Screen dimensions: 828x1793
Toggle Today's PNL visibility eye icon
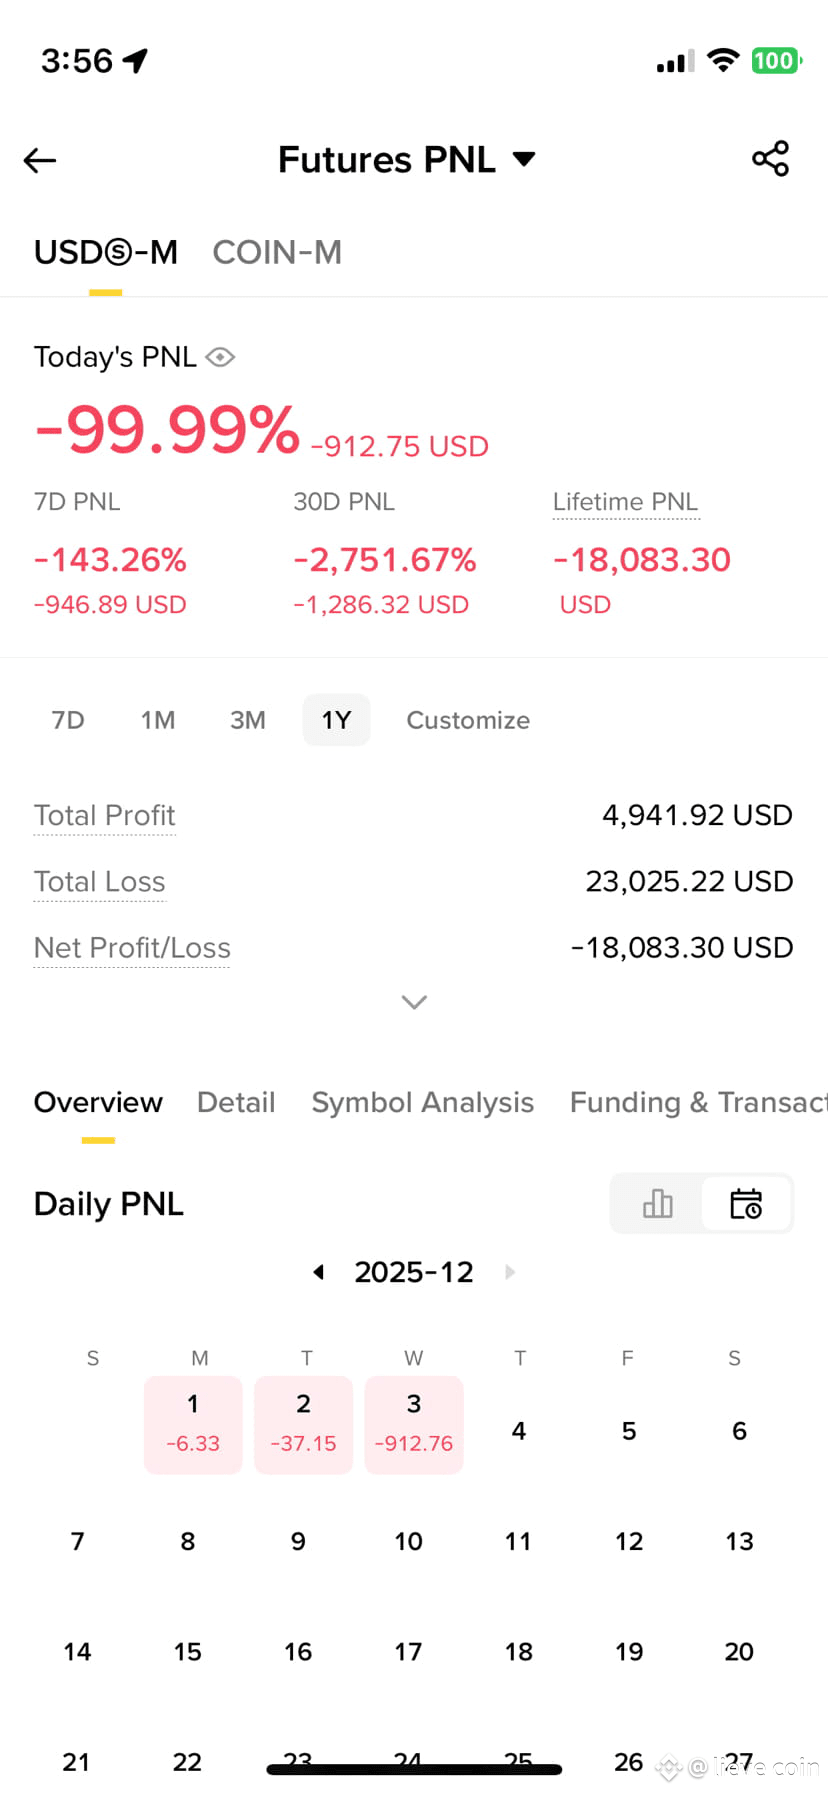(x=220, y=357)
